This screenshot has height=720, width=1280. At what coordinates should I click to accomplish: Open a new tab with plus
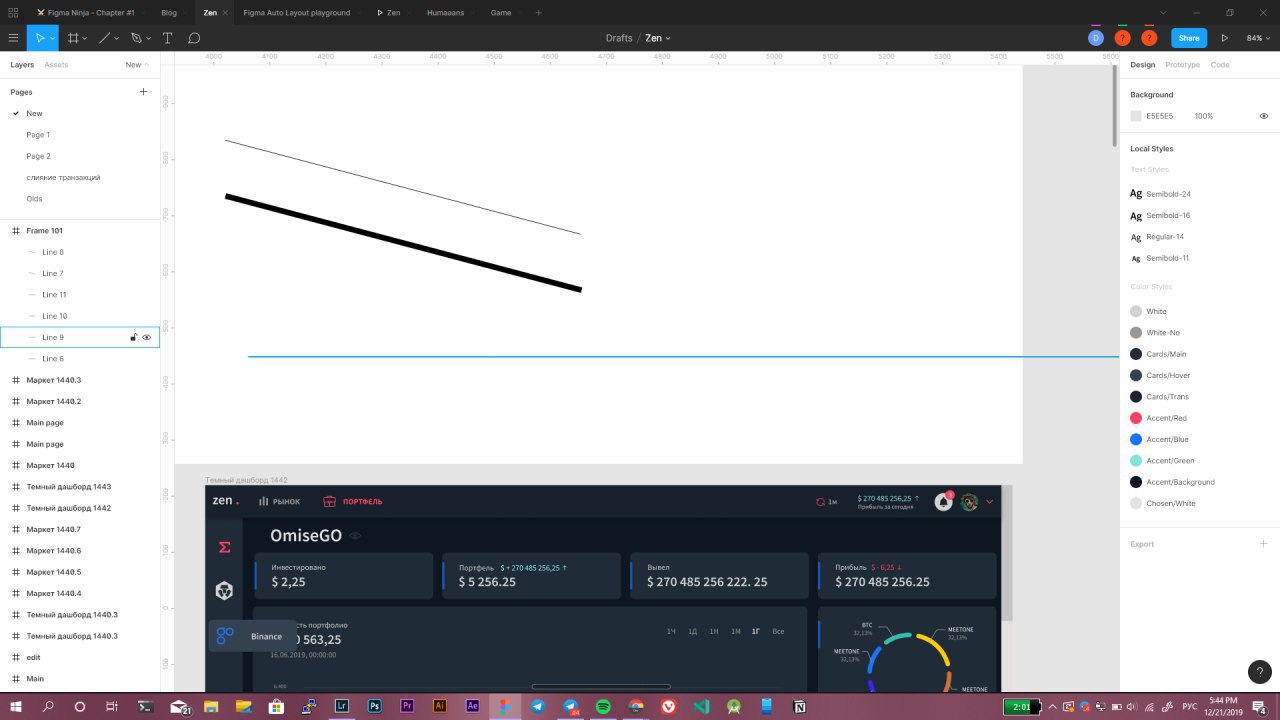coord(538,13)
